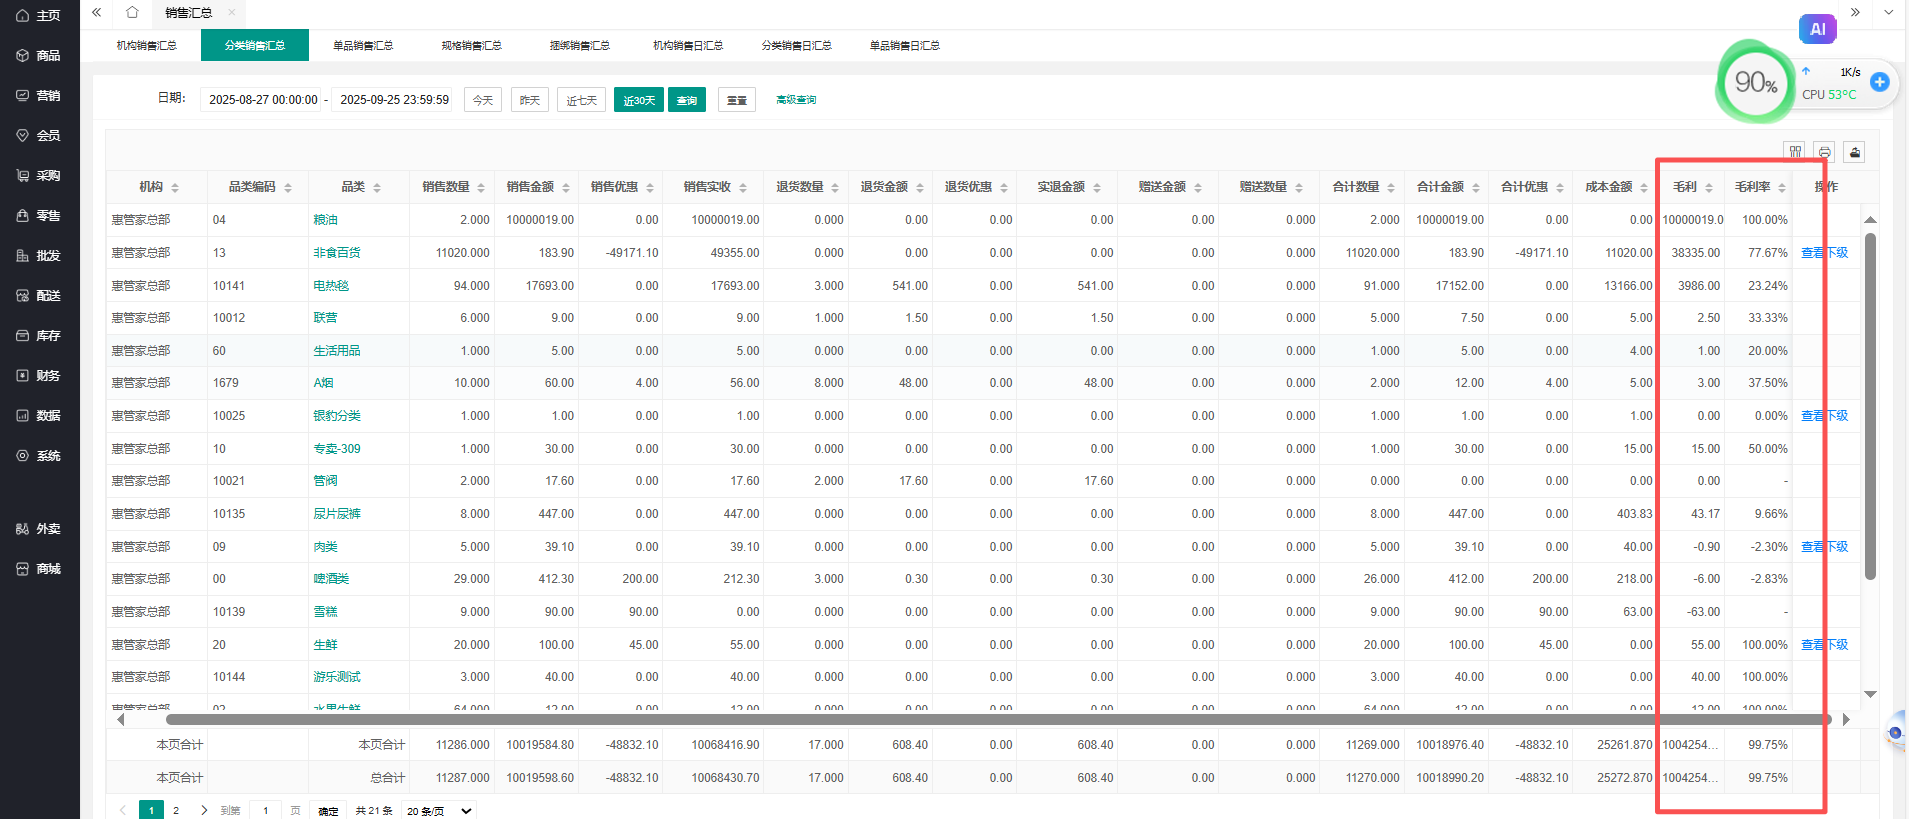Go to home tab icon
The width and height of the screenshot is (1909, 819).
(132, 13)
